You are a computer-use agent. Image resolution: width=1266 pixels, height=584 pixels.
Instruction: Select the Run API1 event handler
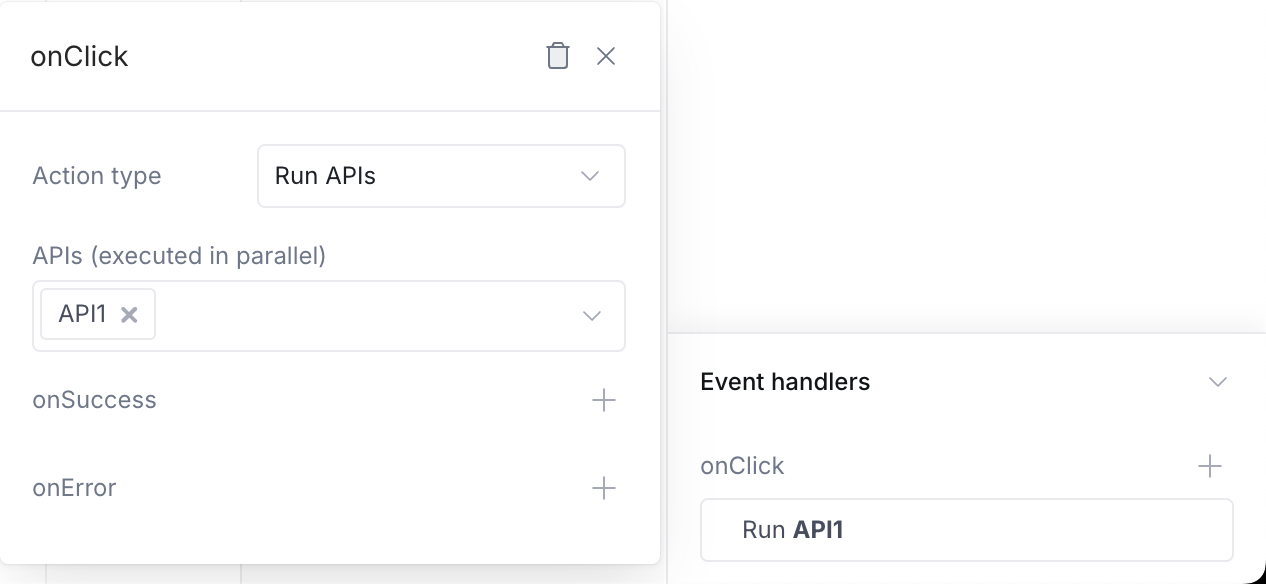pos(967,529)
